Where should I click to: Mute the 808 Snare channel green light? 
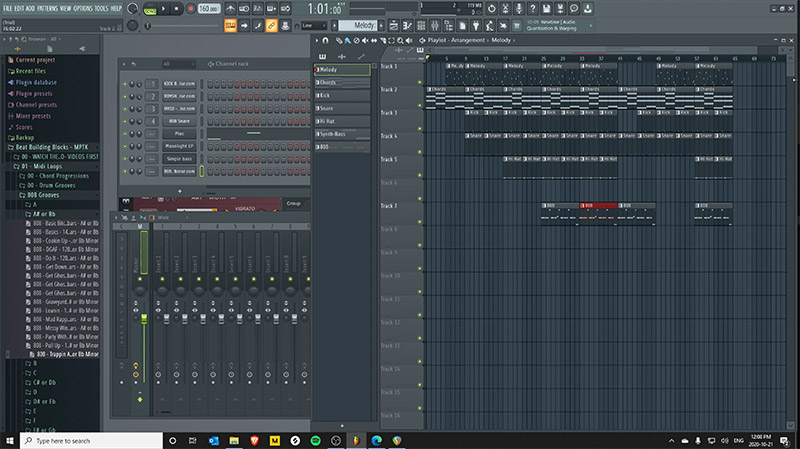pyautogui.click(x=123, y=119)
